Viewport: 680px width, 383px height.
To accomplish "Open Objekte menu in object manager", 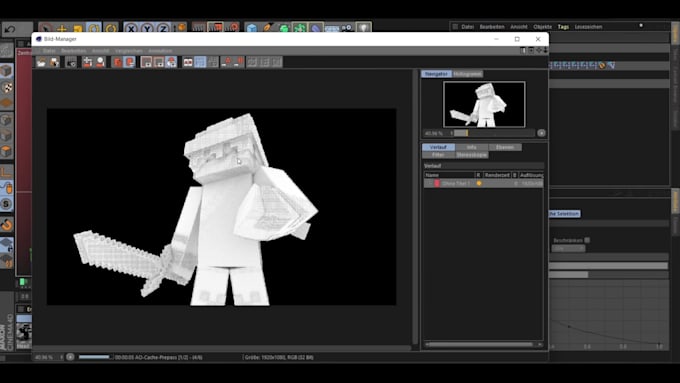I will point(543,27).
